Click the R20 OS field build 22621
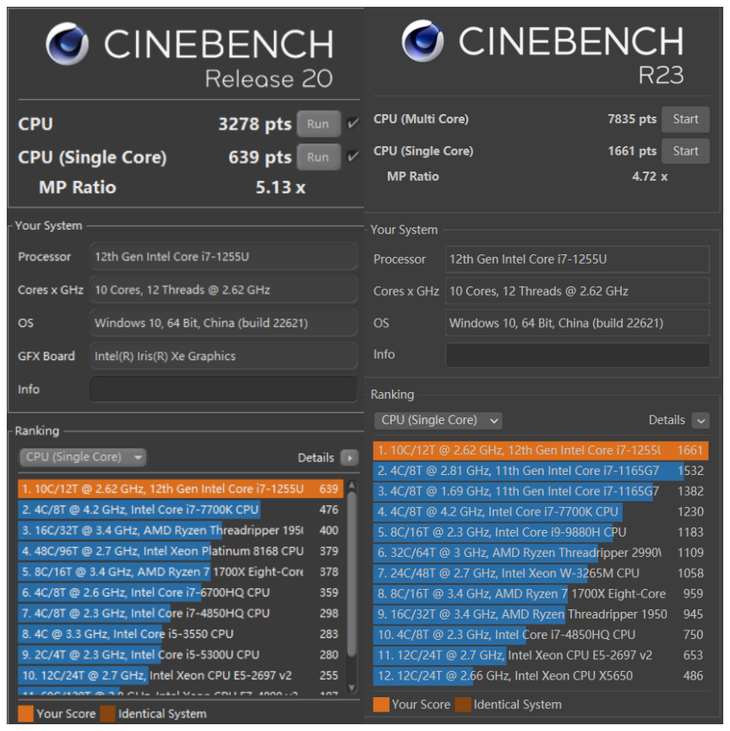Viewport: 730px width, 731px height. point(223,323)
